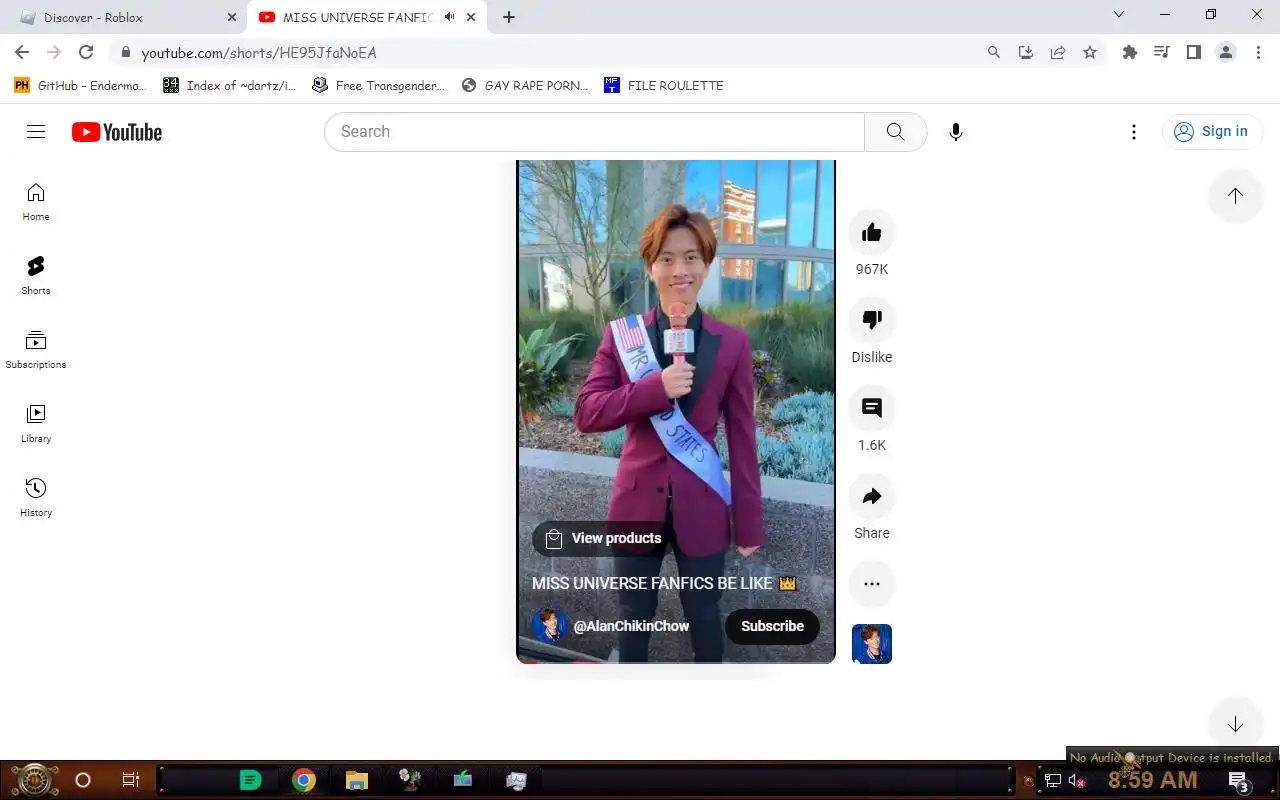Open the FILE ROULETTE bookmark
Image resolution: width=1280 pixels, height=800 pixels.
coord(664,85)
